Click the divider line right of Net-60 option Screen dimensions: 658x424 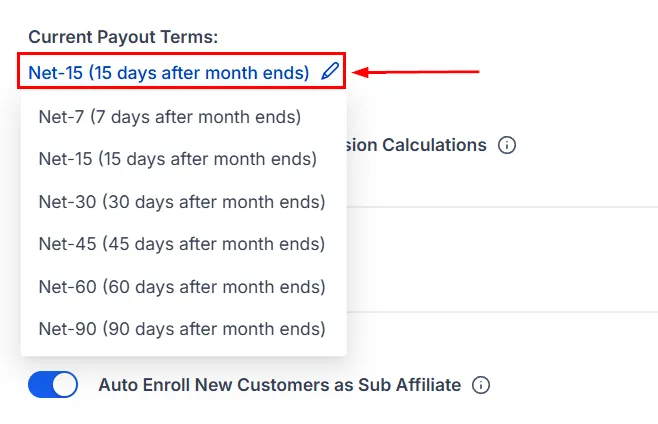tap(502, 312)
